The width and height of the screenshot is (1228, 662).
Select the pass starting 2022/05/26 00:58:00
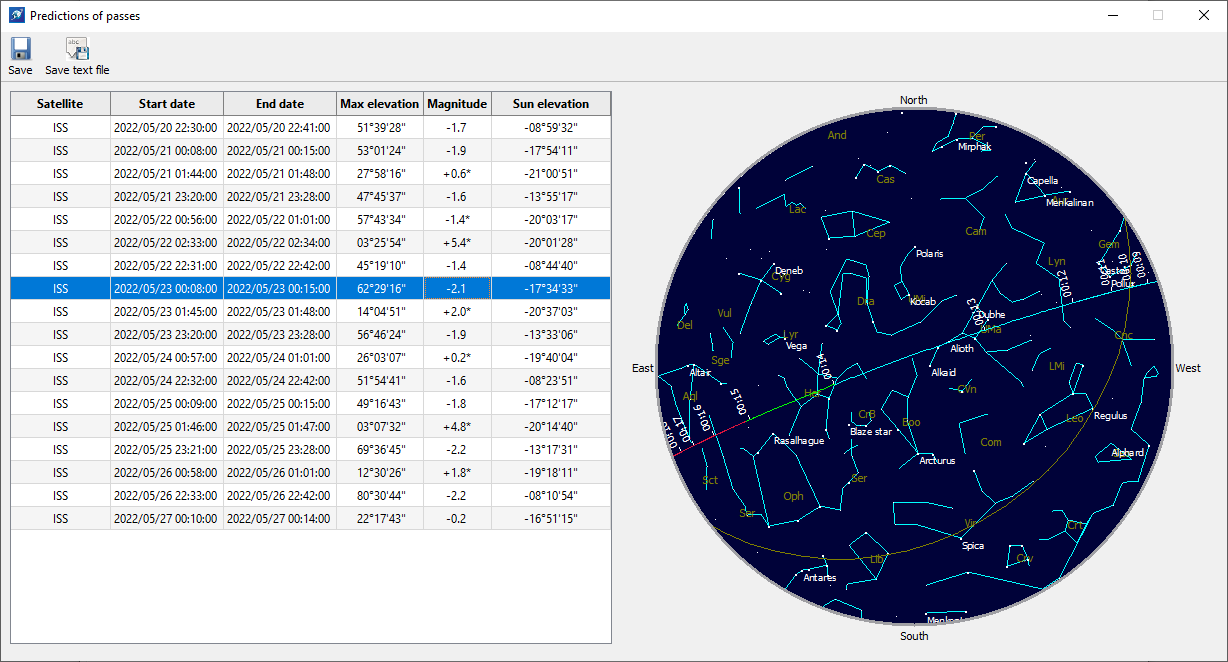(310, 472)
